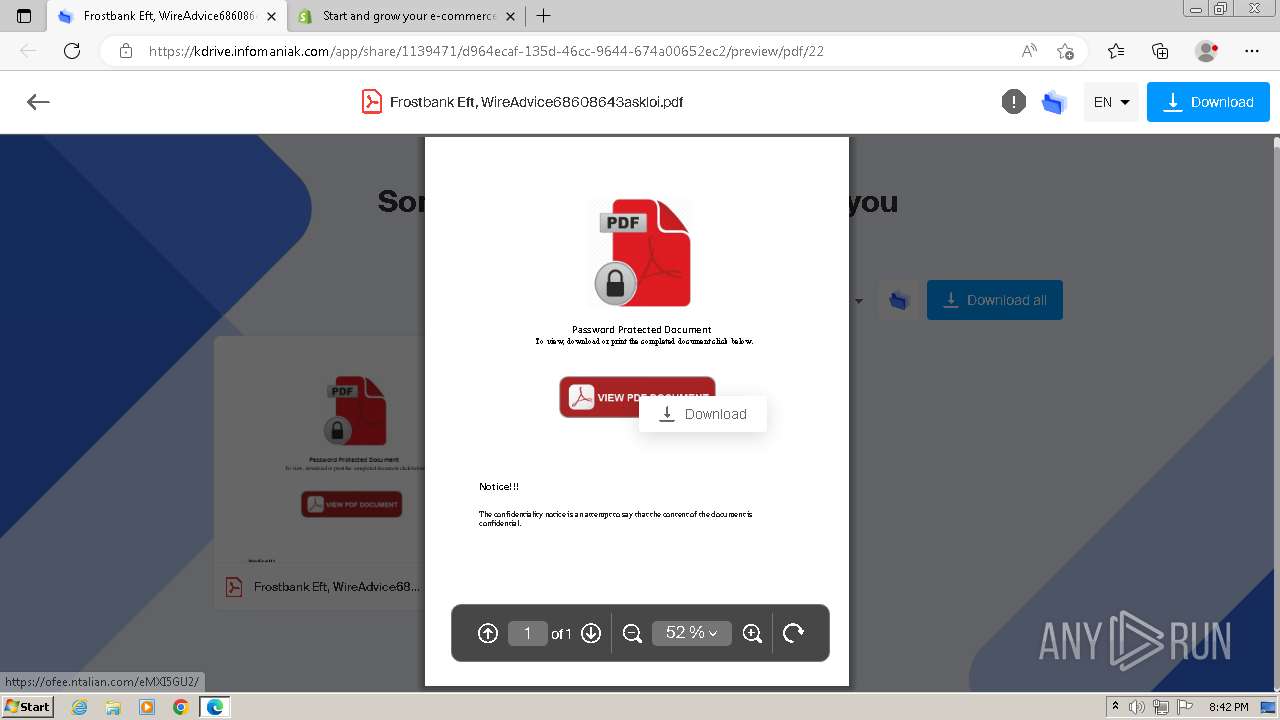Rotate the PDF preview clockwise
Image resolution: width=1280 pixels, height=720 pixels.
(x=793, y=633)
